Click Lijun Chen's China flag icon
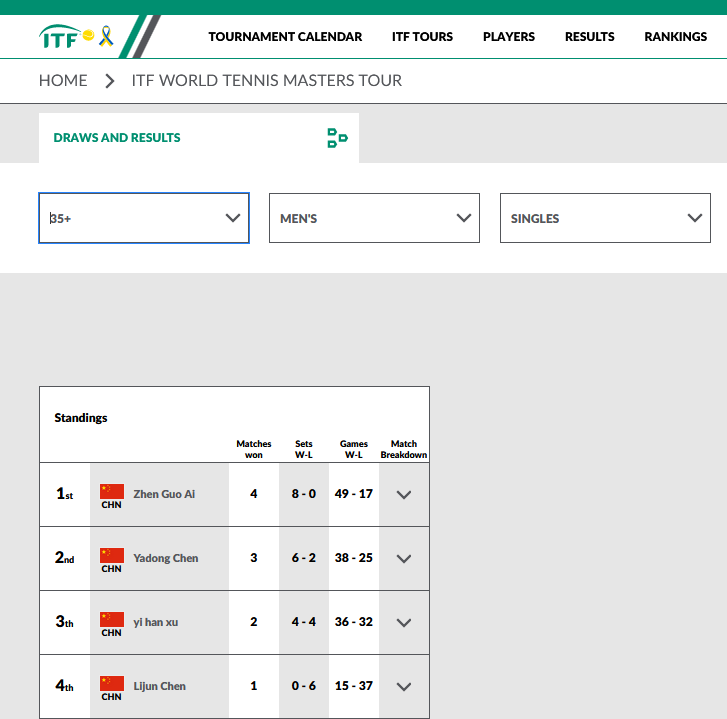This screenshot has width=727, height=719. (x=112, y=683)
